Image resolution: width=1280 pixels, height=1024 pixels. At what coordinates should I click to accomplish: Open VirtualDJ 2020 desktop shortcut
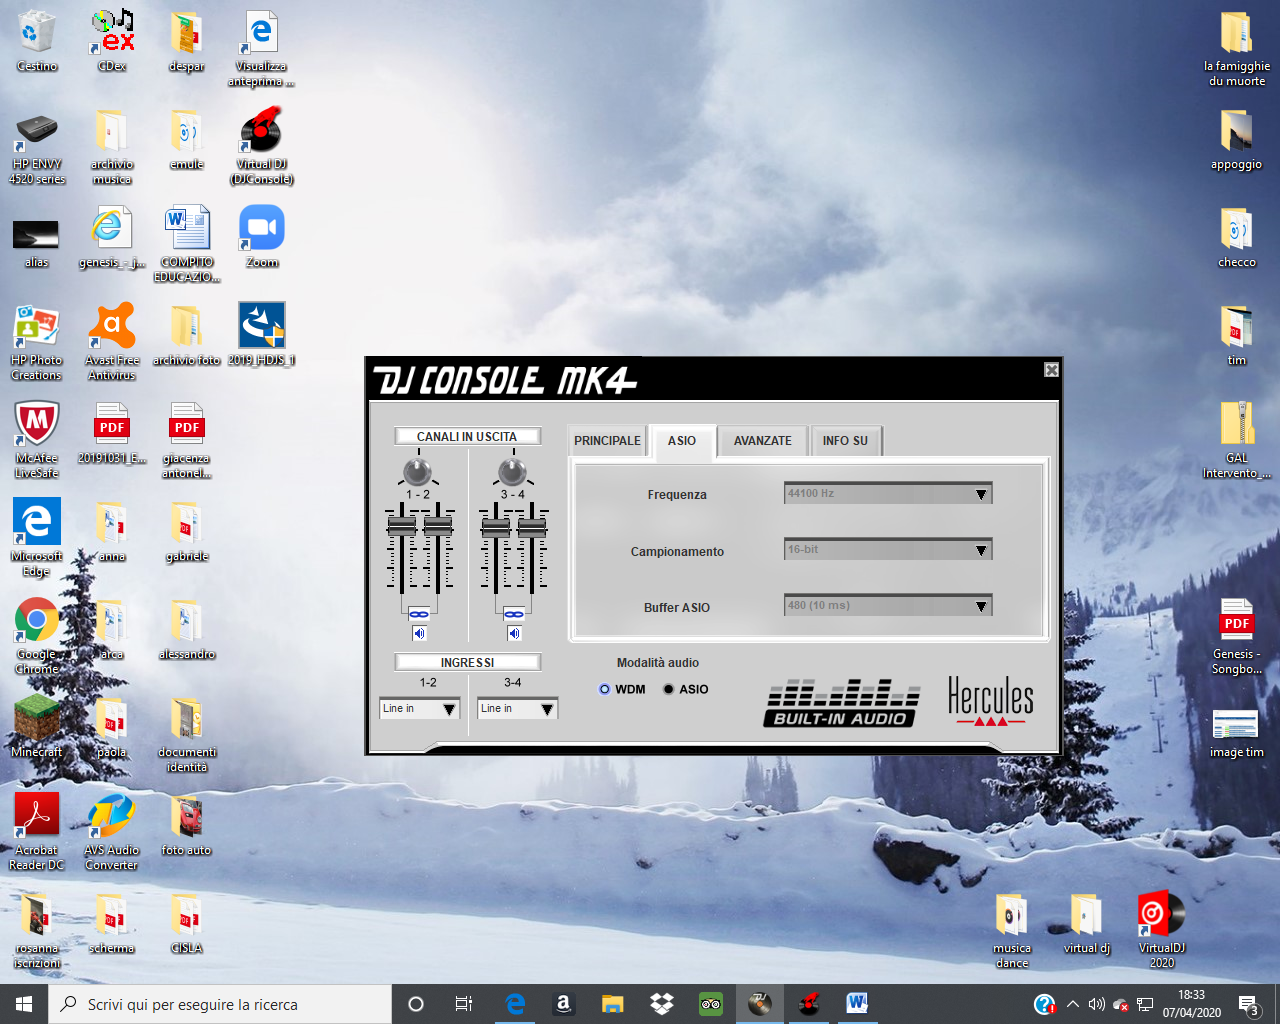click(1162, 930)
